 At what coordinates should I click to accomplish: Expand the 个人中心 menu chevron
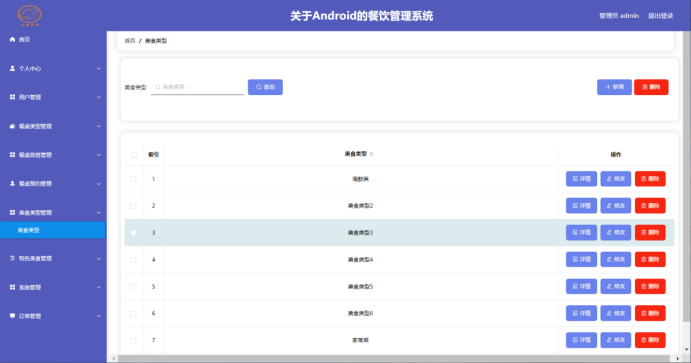coord(99,69)
